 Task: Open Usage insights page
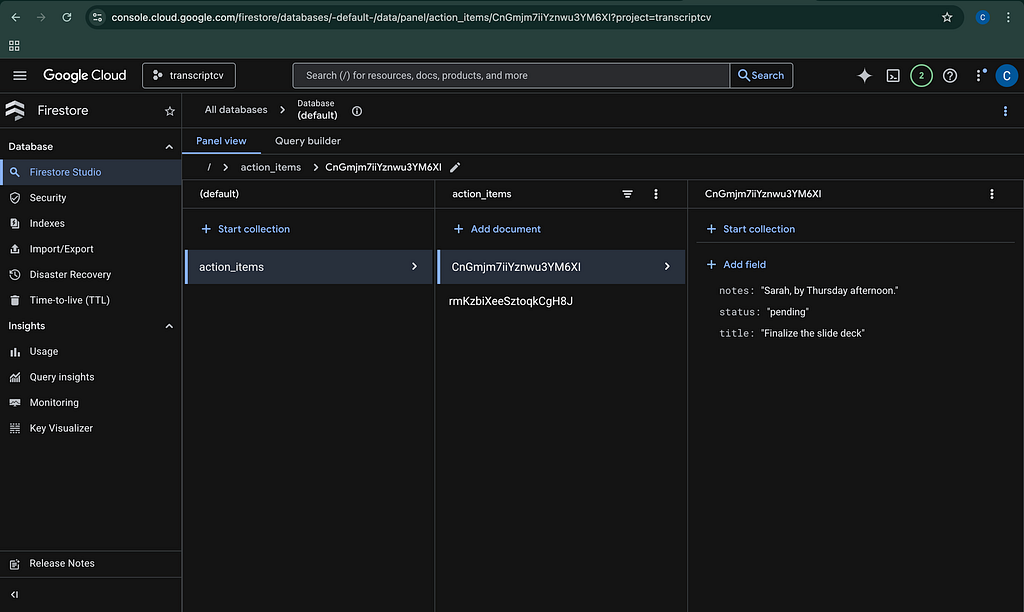[x=91, y=351]
